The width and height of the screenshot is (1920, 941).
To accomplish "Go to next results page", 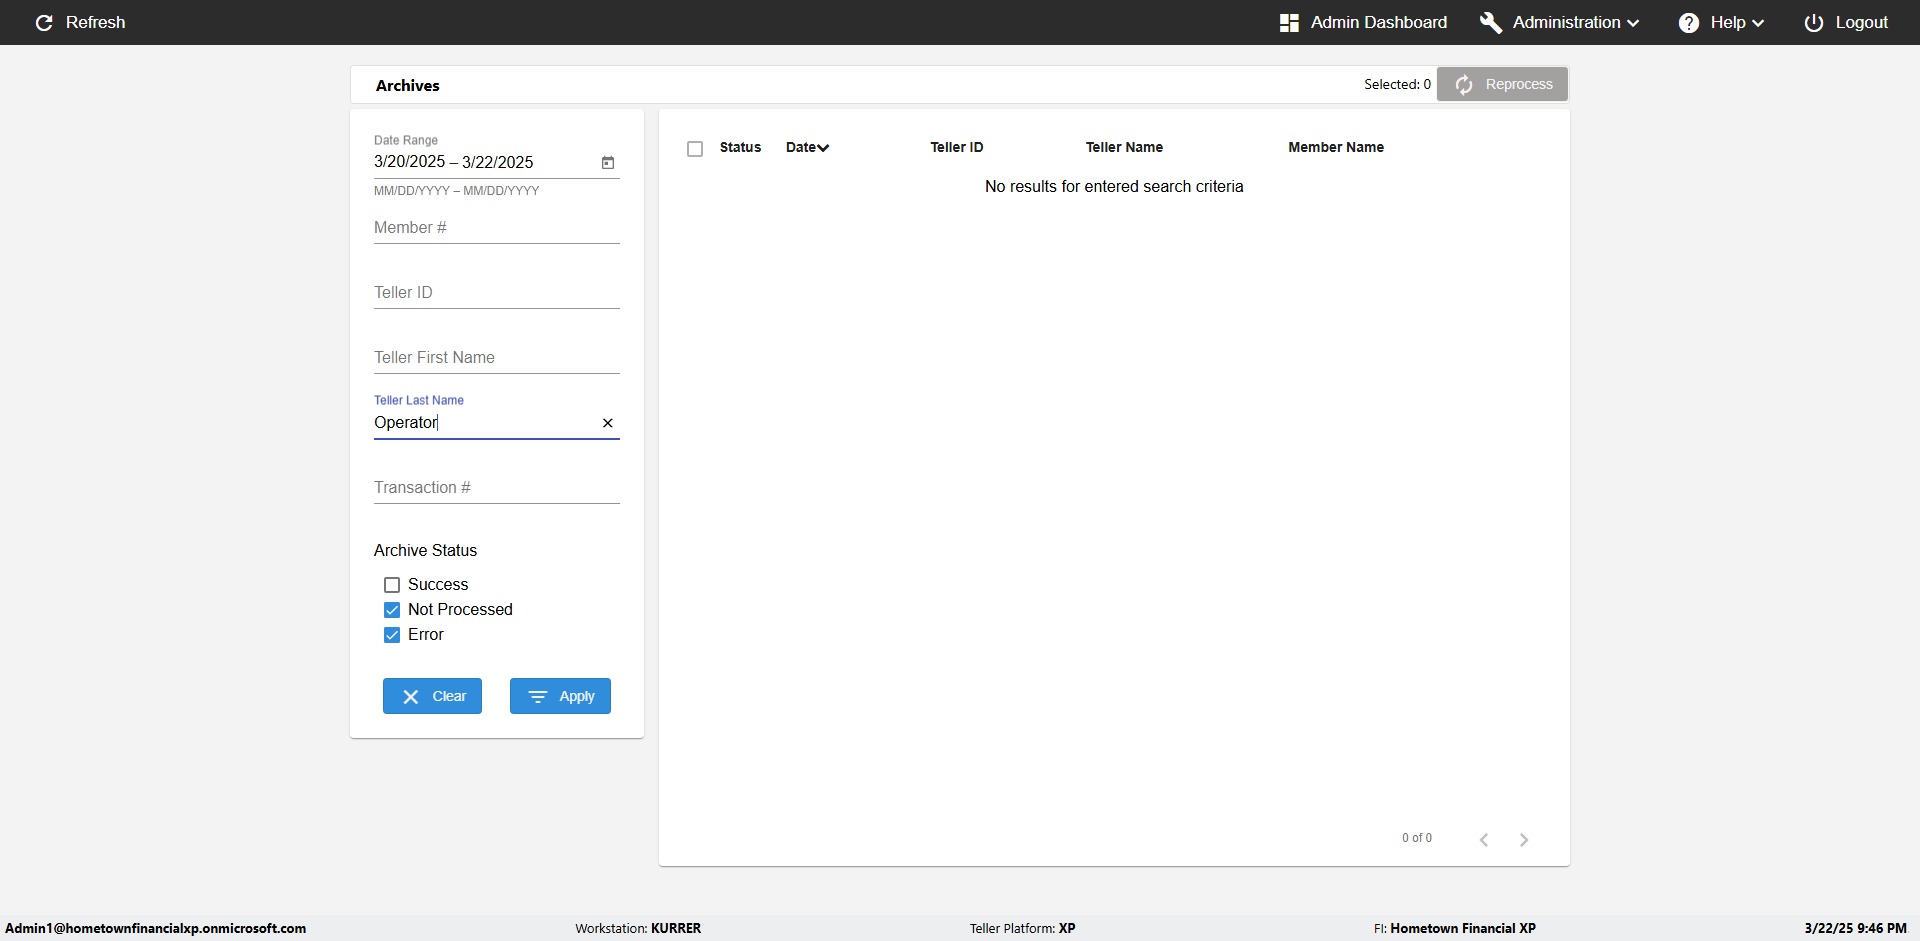I will 1524,839.
